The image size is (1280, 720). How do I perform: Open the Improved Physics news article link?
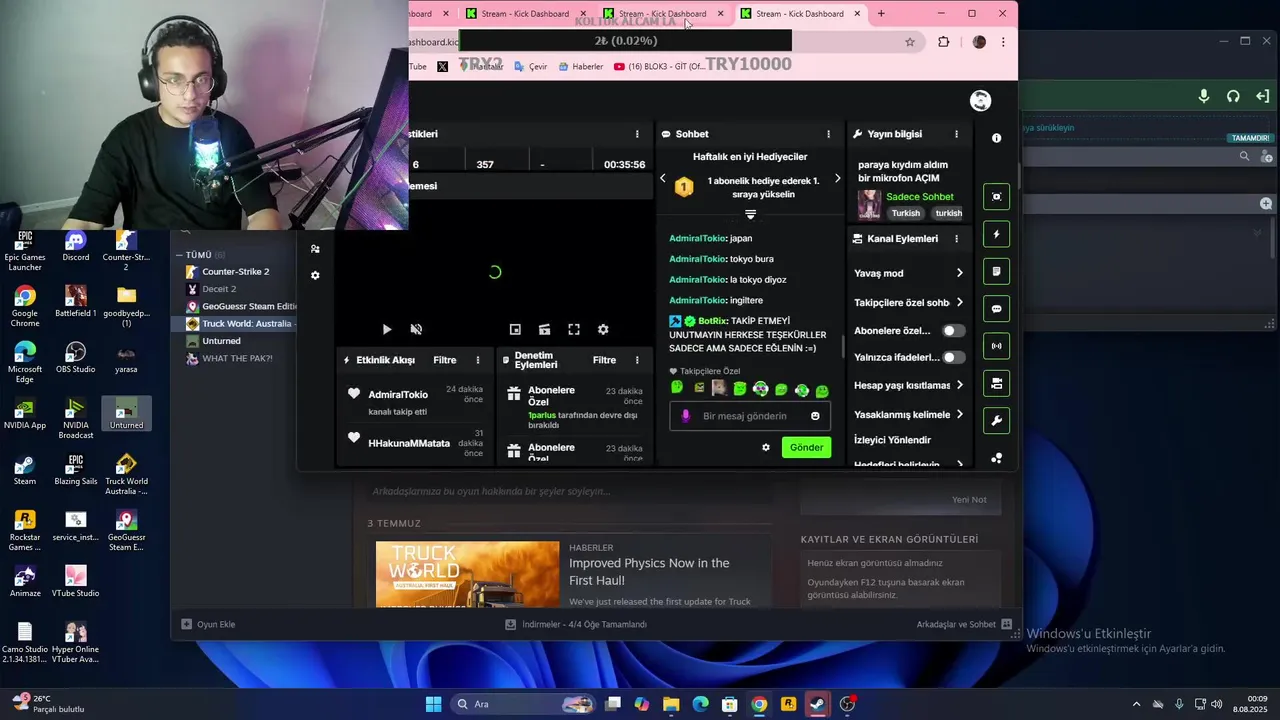[x=649, y=571]
